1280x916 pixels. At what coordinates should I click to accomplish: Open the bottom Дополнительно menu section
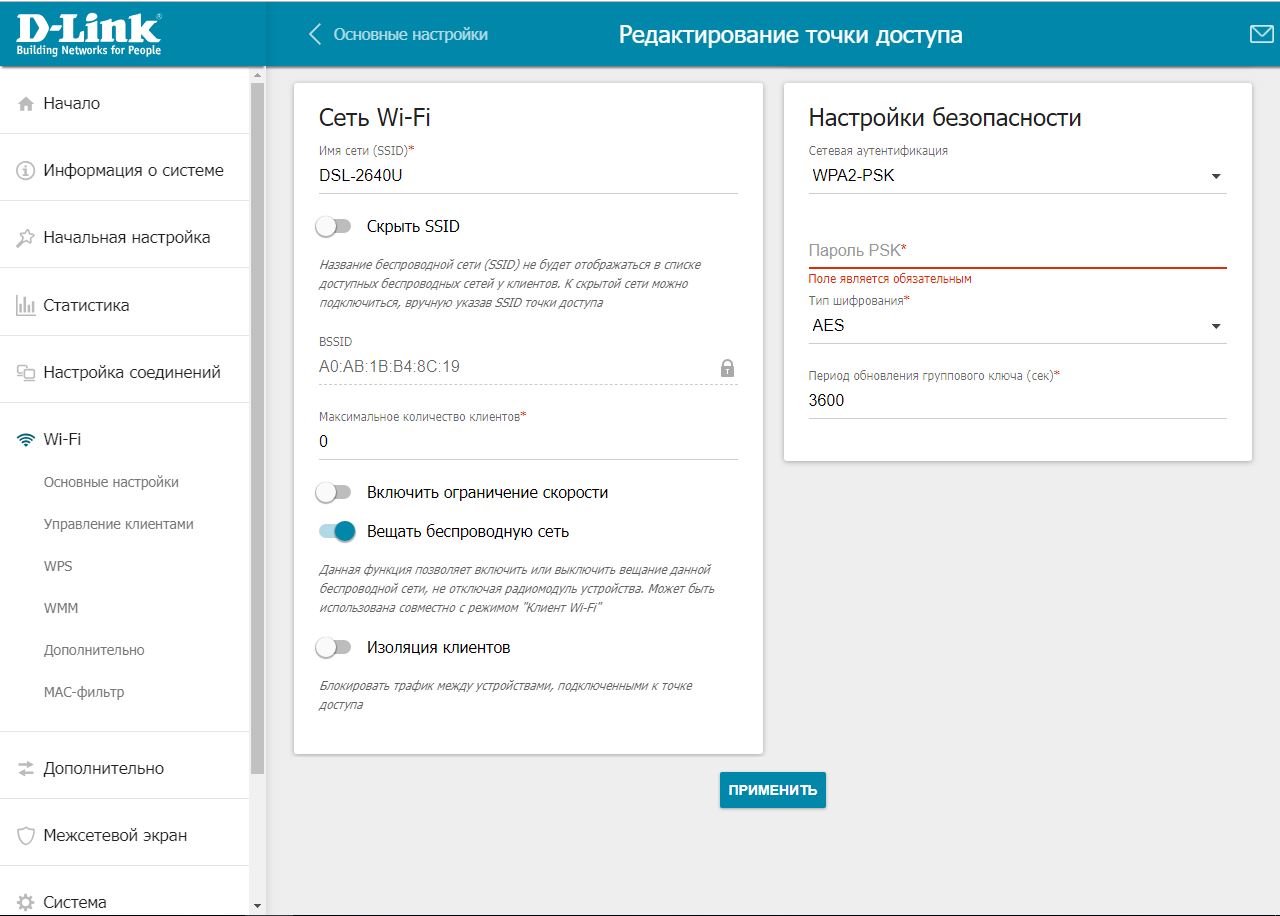pos(124,768)
